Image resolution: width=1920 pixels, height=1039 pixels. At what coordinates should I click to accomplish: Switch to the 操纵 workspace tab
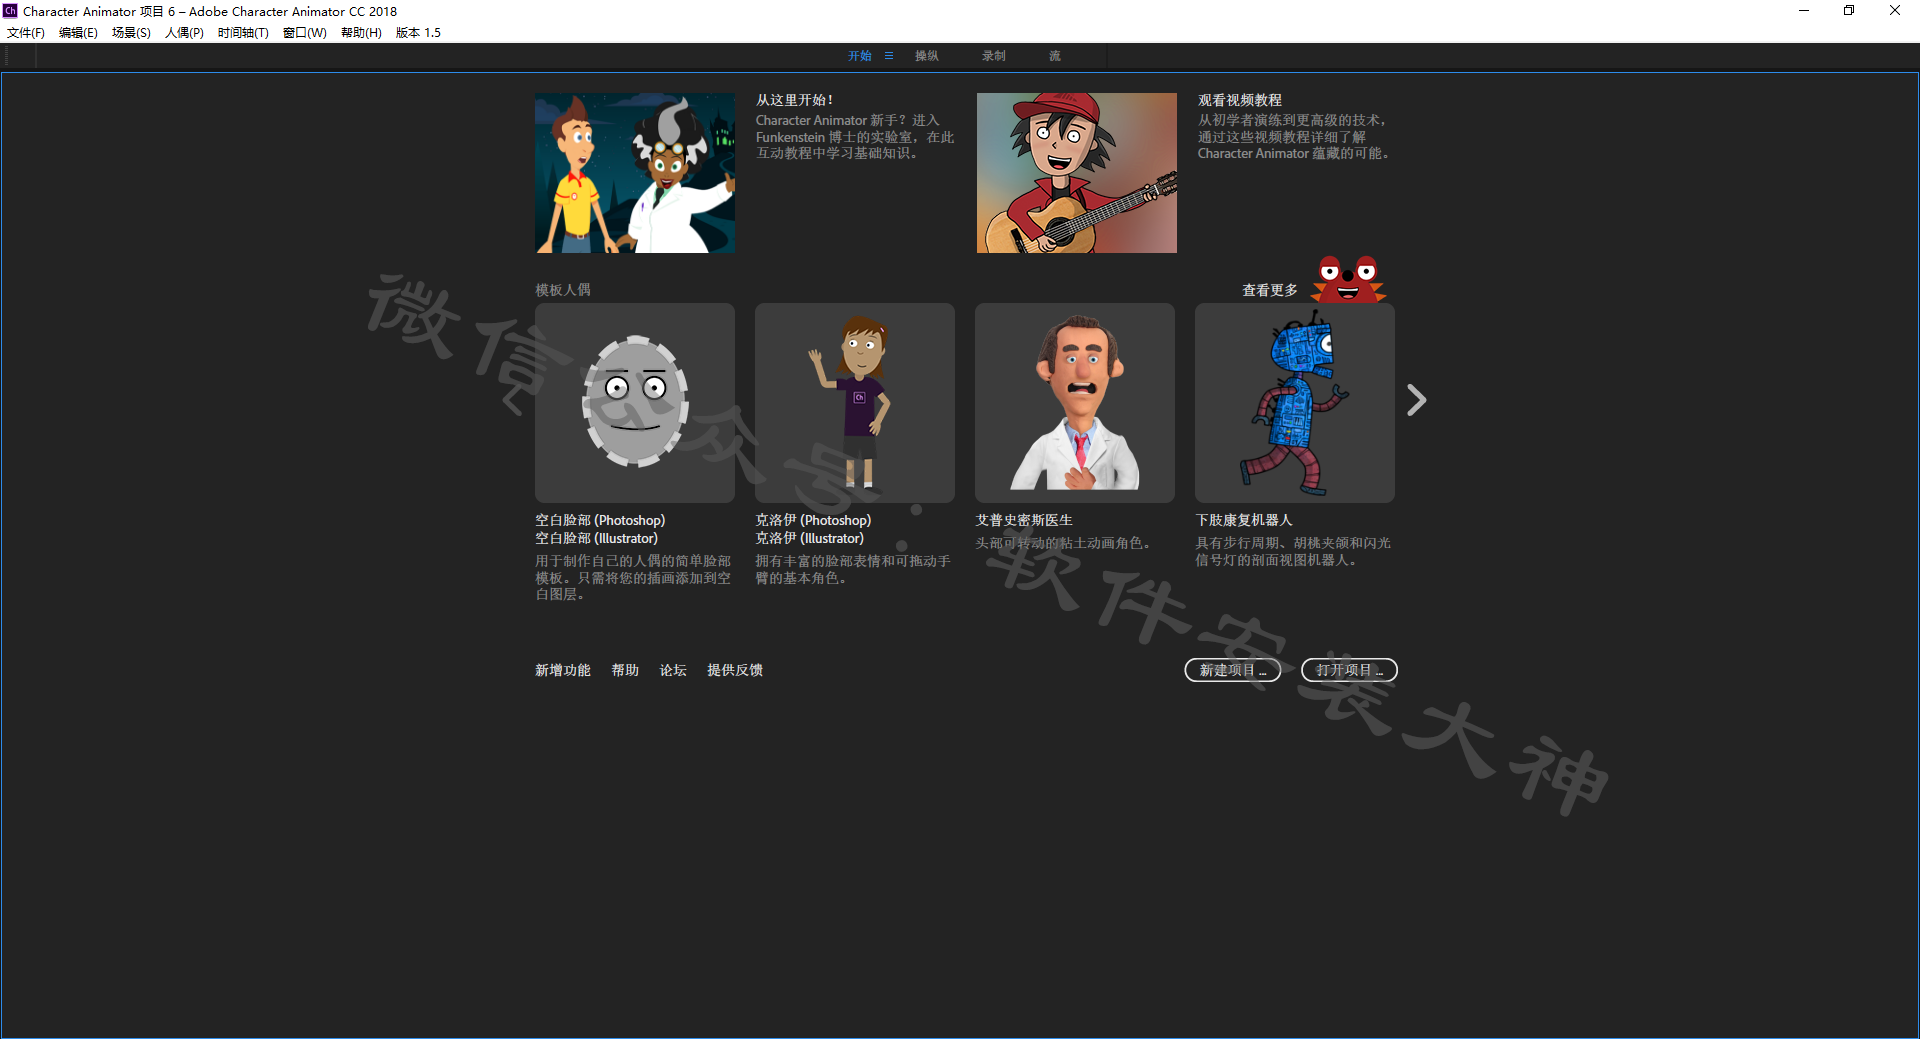pos(927,56)
